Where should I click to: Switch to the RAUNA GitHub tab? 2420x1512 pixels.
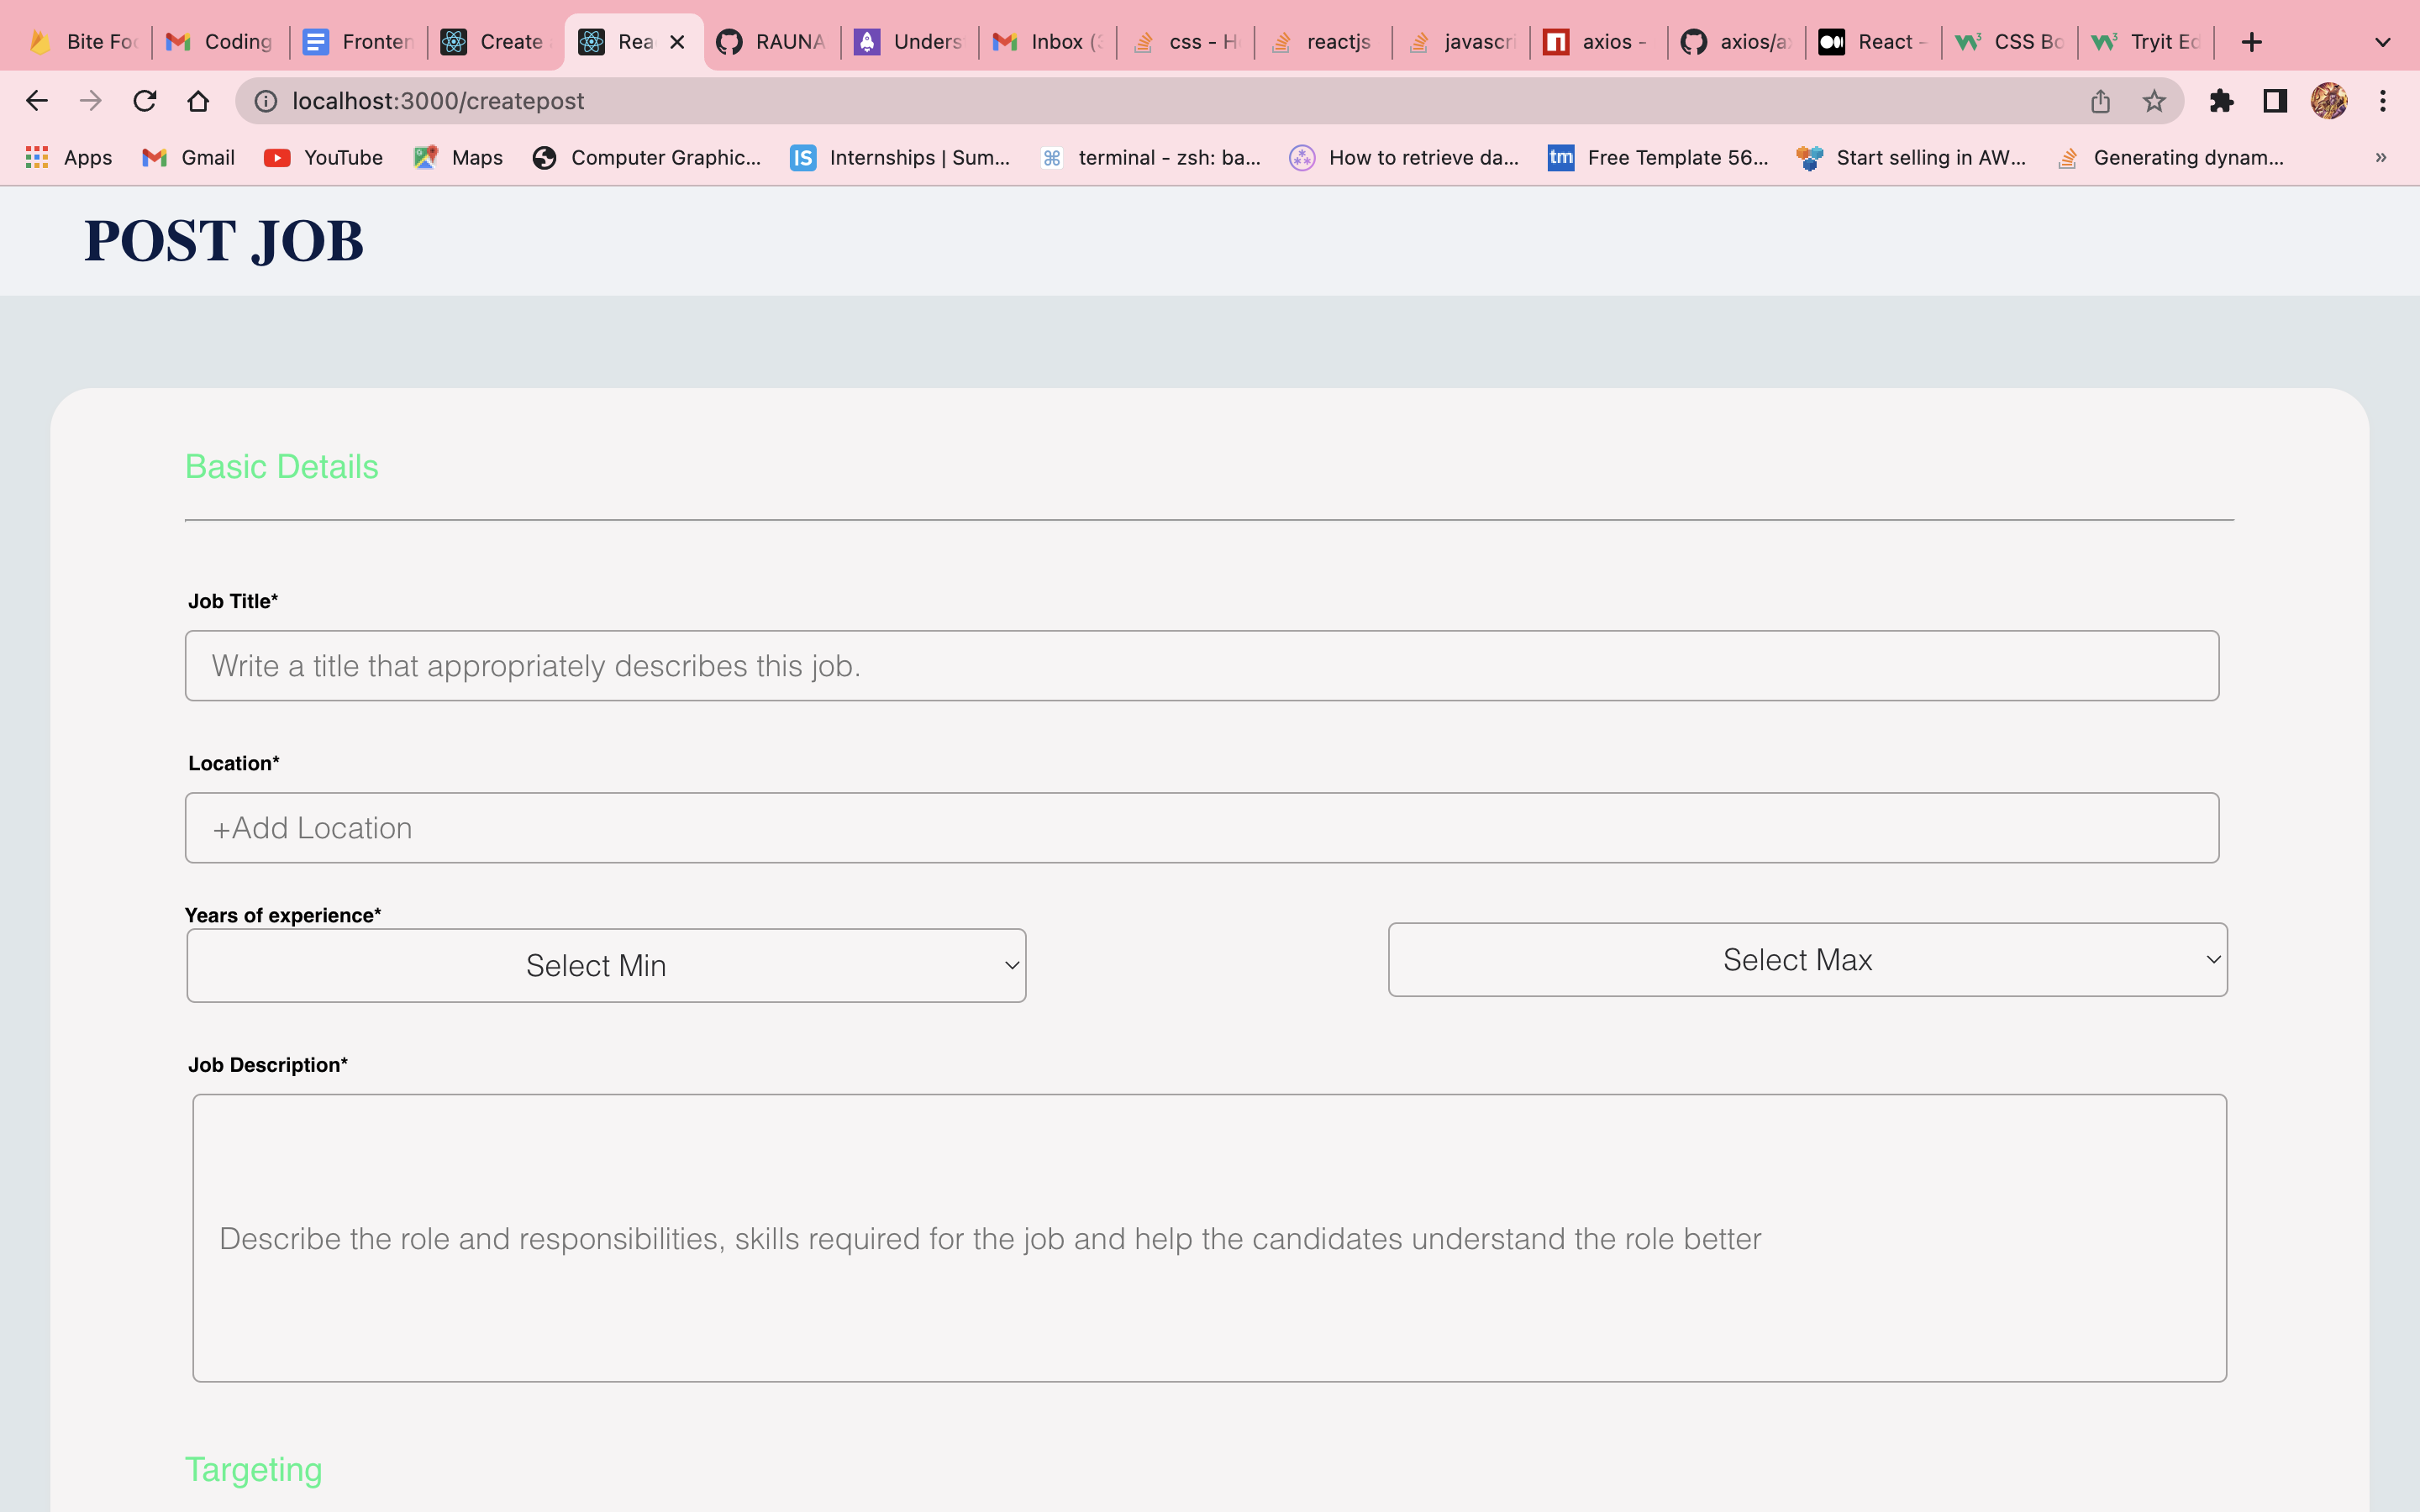tap(771, 41)
